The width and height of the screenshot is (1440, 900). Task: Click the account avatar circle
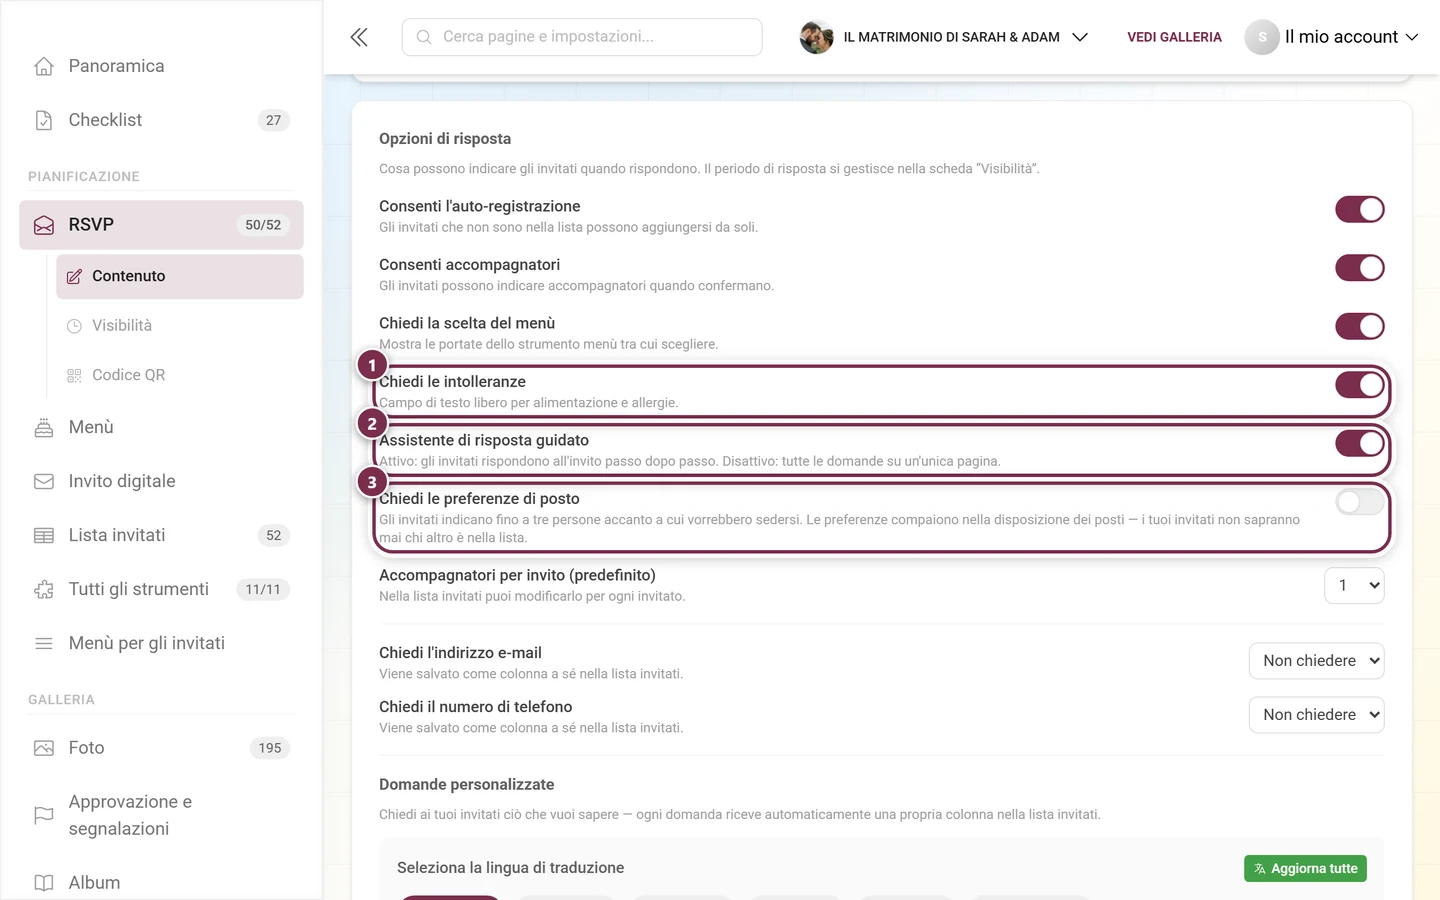click(1262, 37)
